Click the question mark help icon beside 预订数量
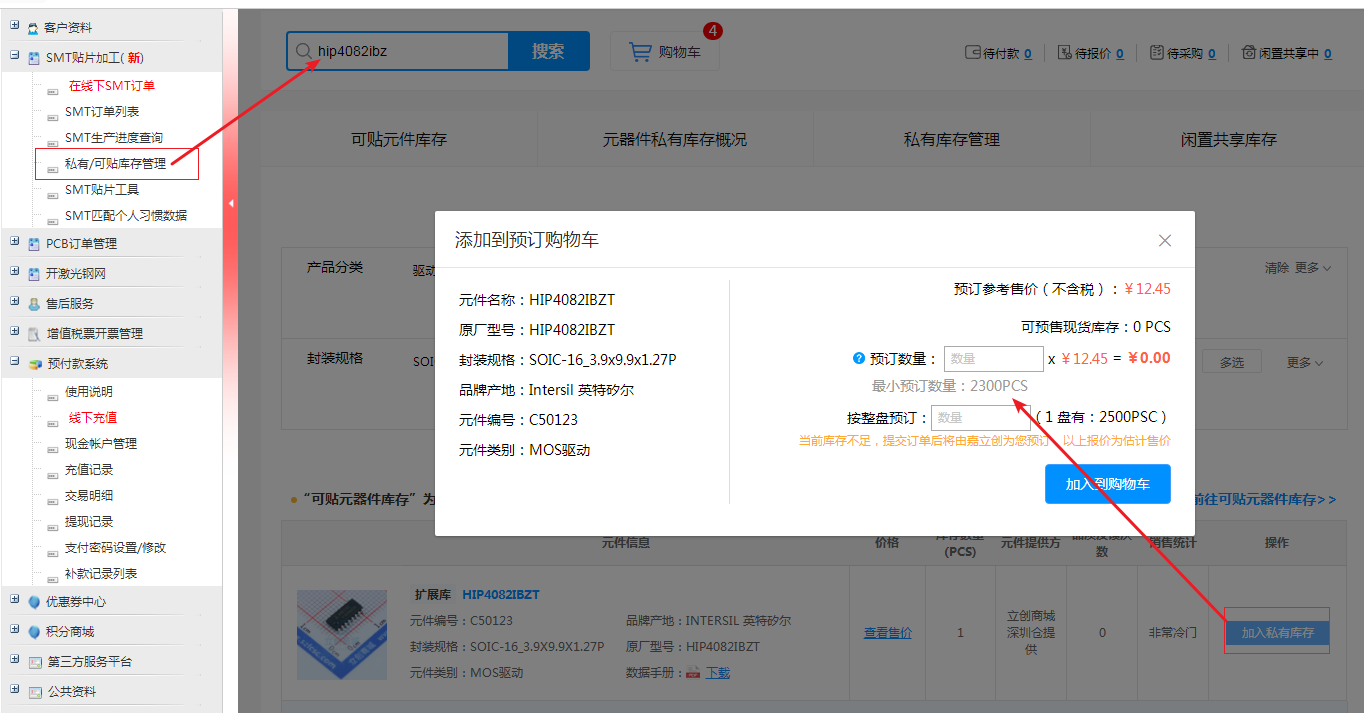1364x713 pixels. pyautogui.click(x=858, y=359)
